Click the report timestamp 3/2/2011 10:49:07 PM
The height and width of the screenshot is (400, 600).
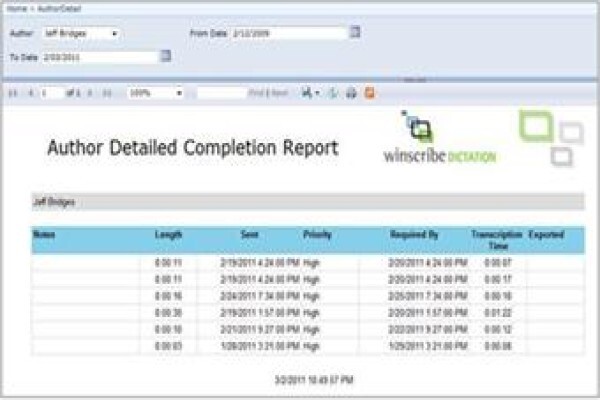tap(314, 380)
